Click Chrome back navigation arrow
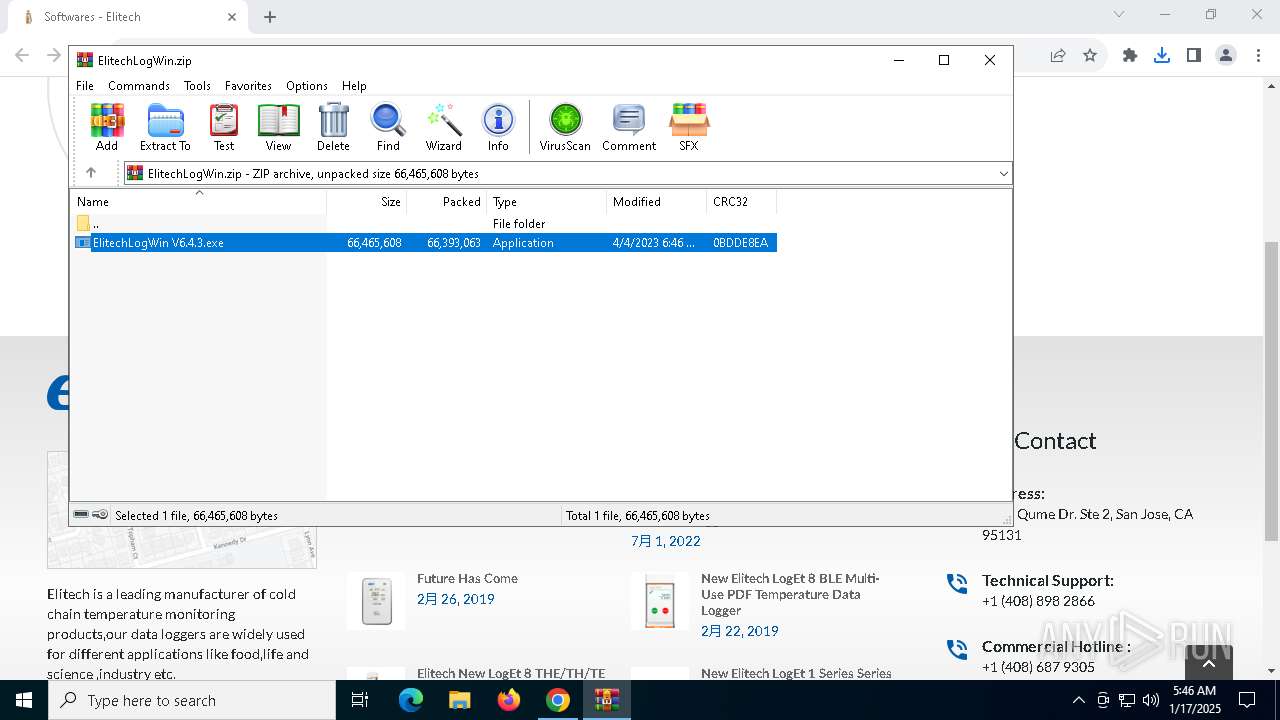This screenshot has width=1280, height=720. point(22,56)
